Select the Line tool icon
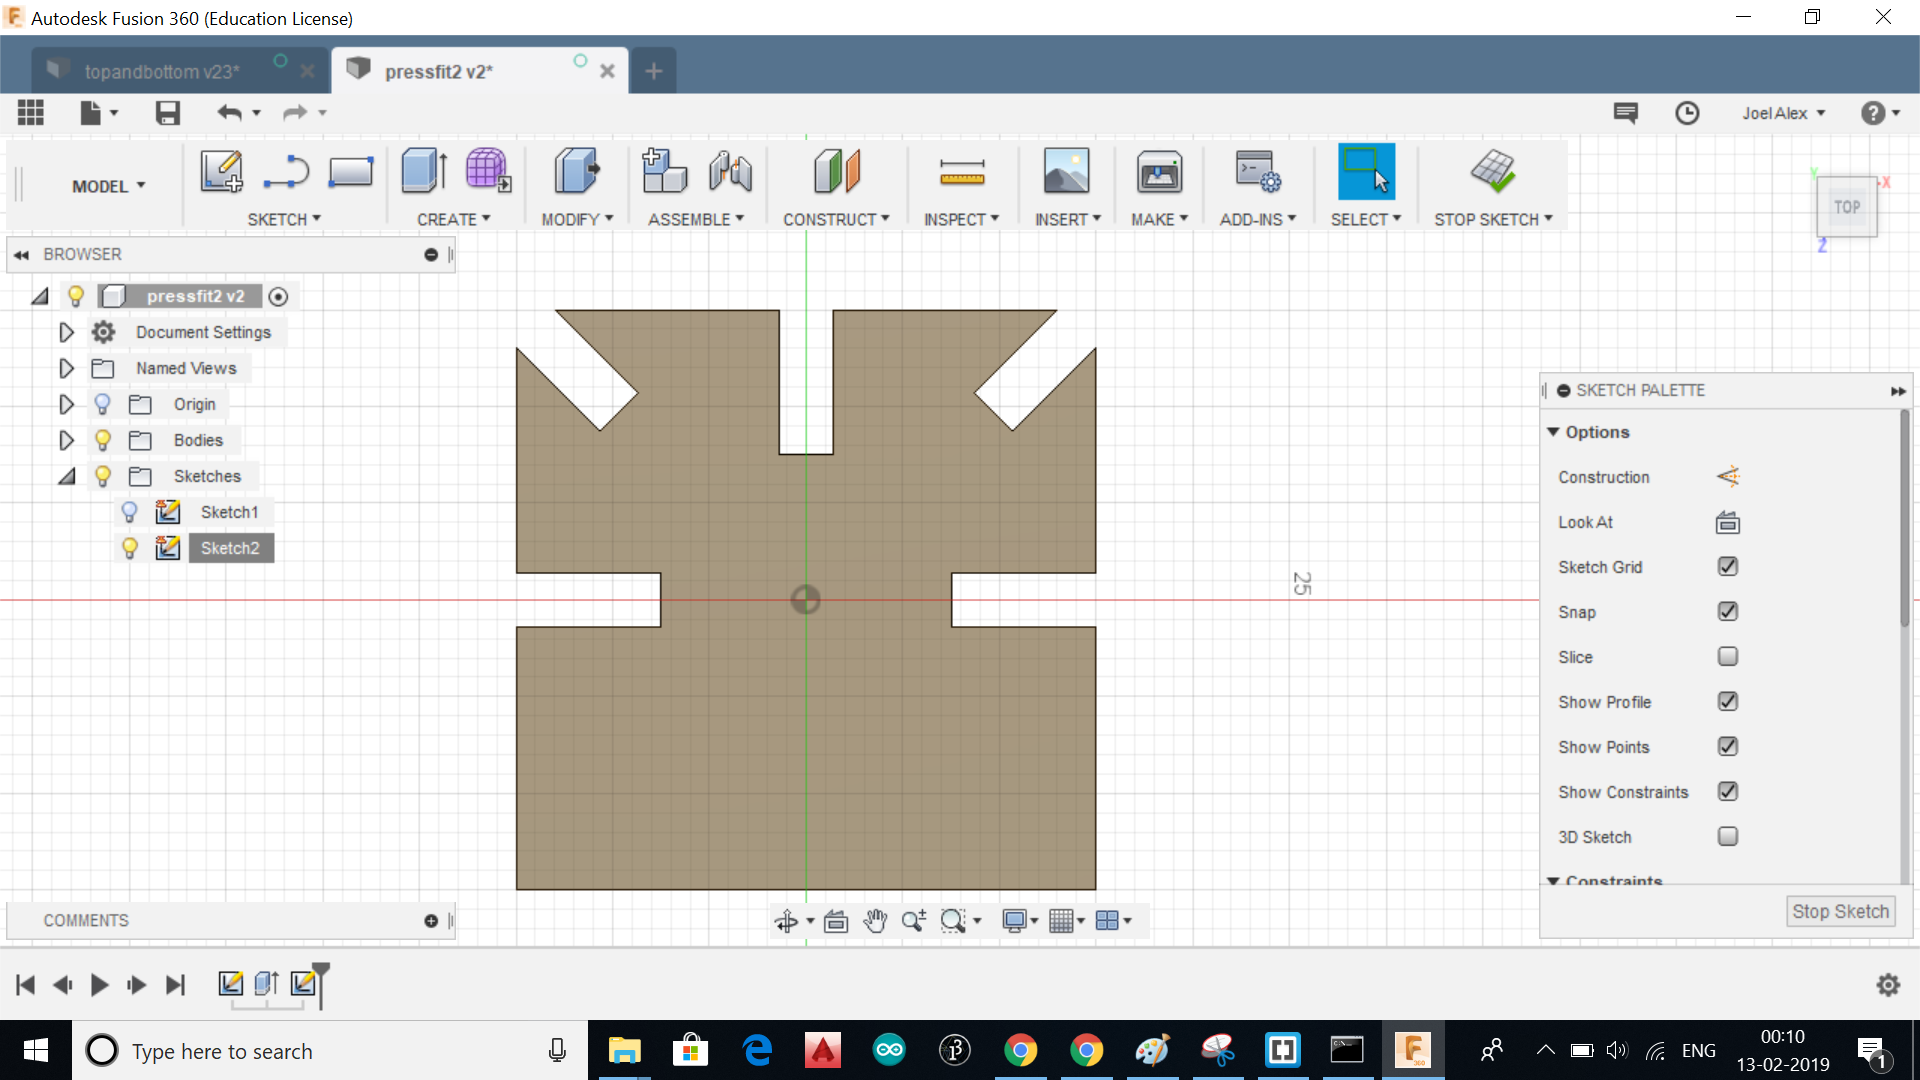This screenshot has width=1920, height=1080. 286,171
